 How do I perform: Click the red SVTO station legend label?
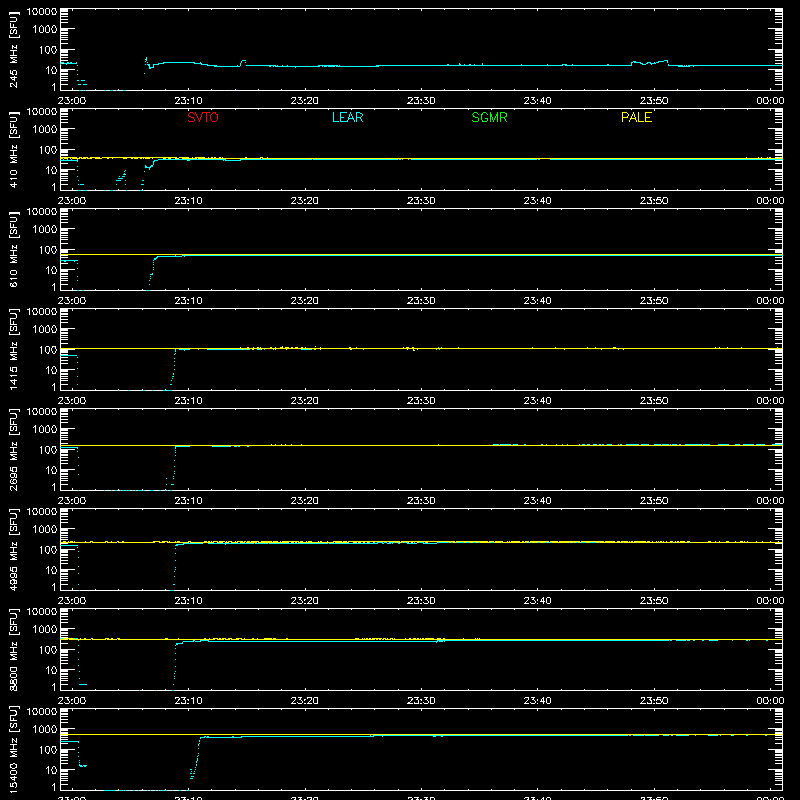(203, 117)
